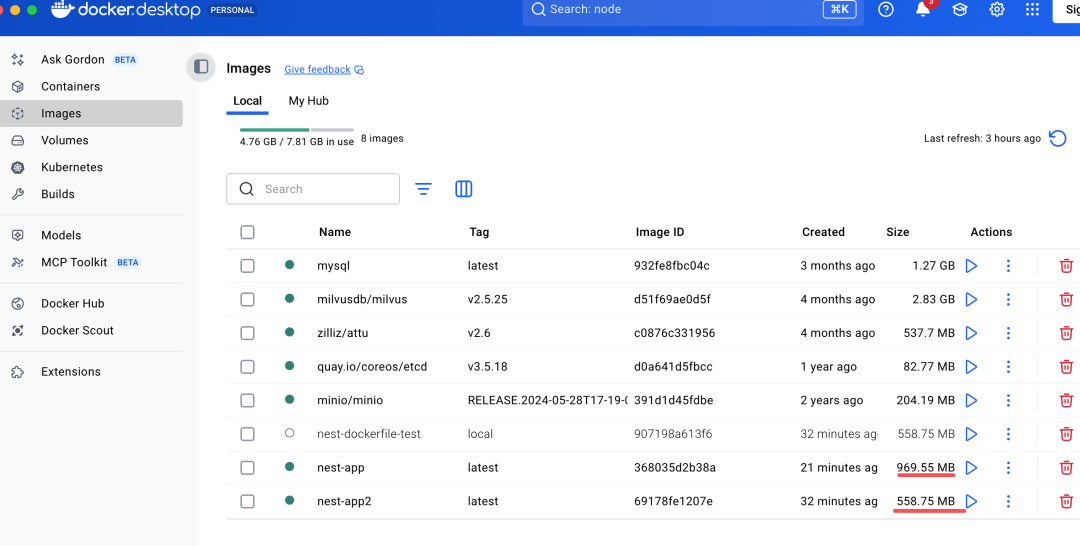The image size is (1080, 546).
Task: Open Models in the sidebar
Action: pyautogui.click(x=91, y=235)
